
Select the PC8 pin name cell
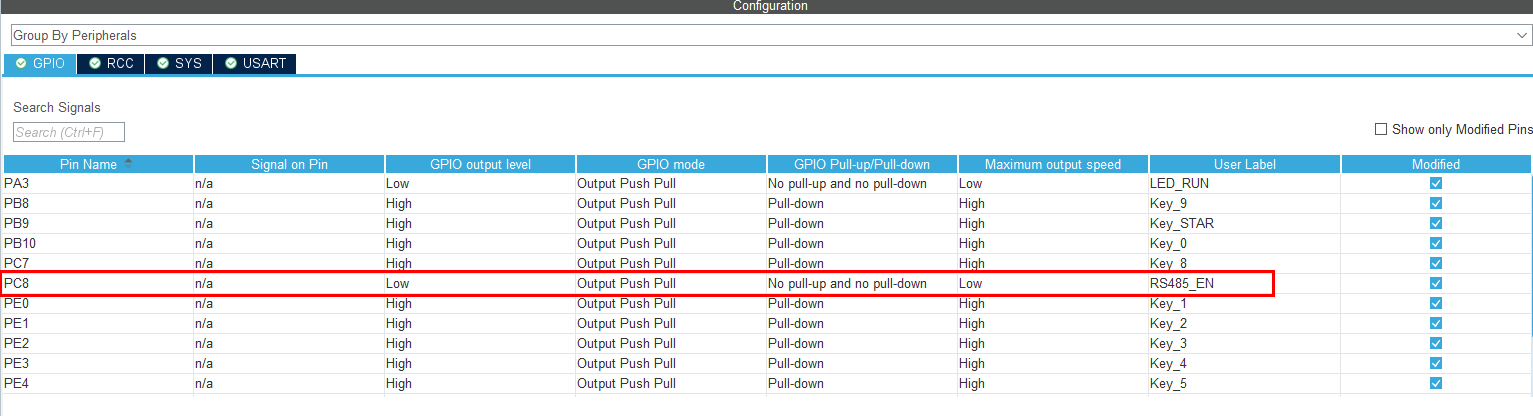coord(98,284)
